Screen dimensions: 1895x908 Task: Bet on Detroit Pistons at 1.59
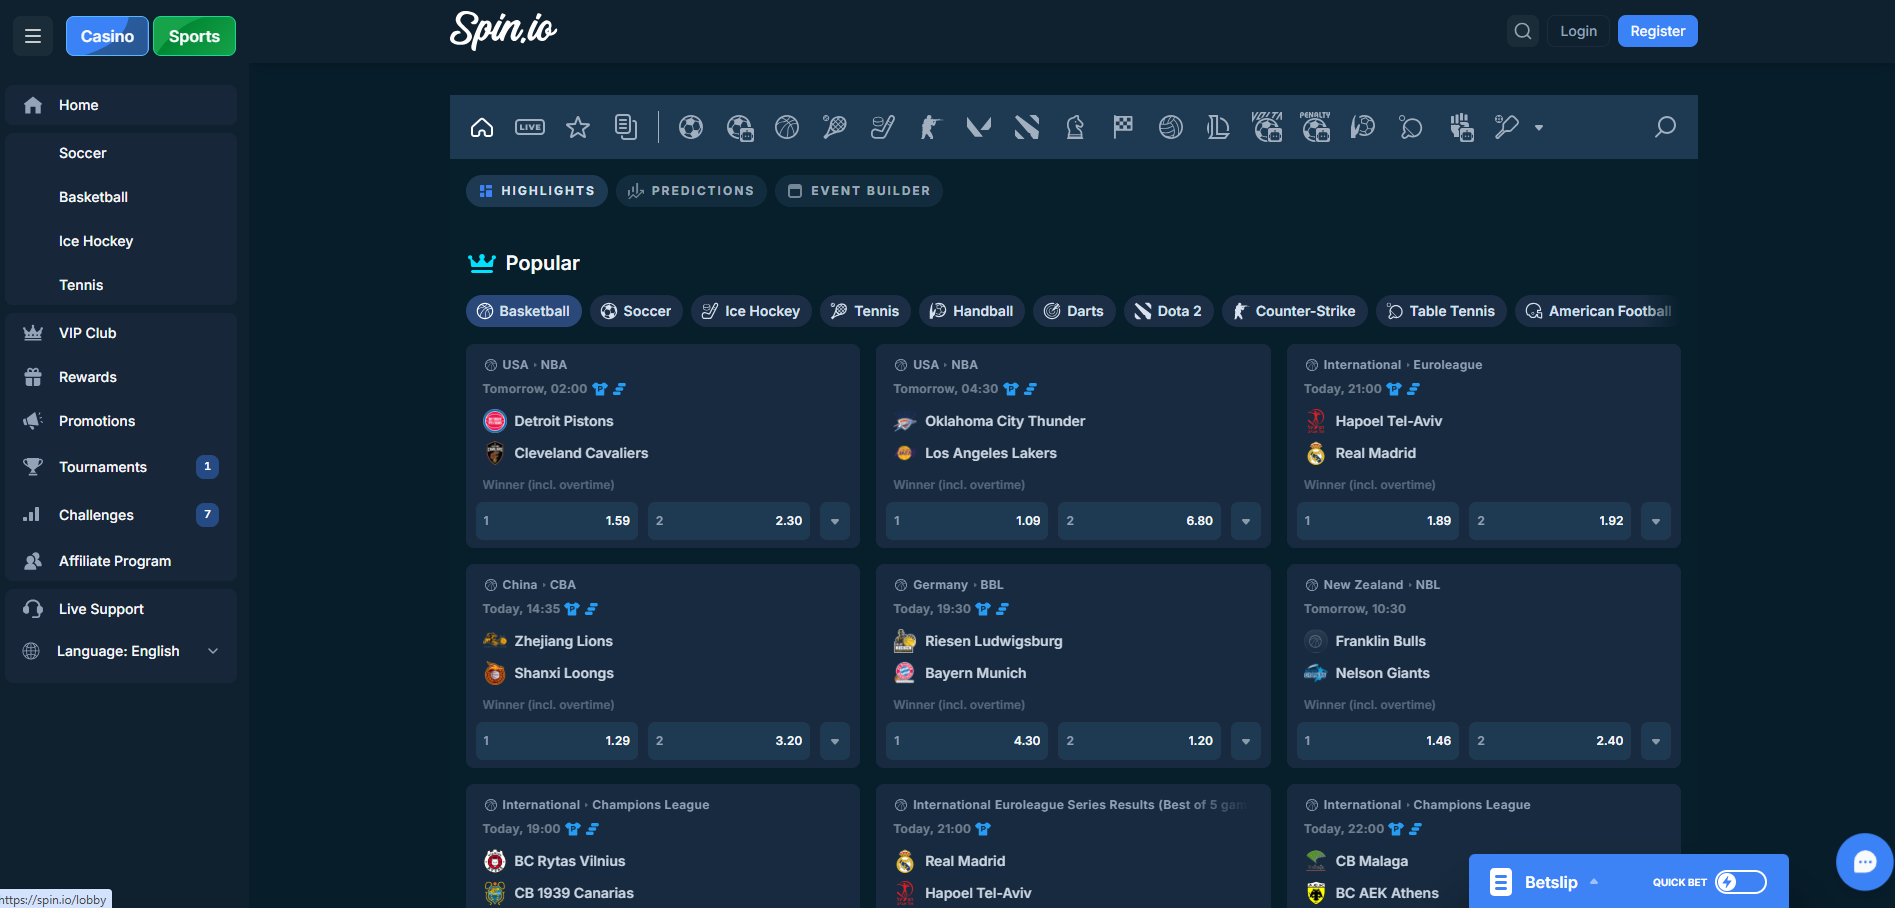[557, 521]
